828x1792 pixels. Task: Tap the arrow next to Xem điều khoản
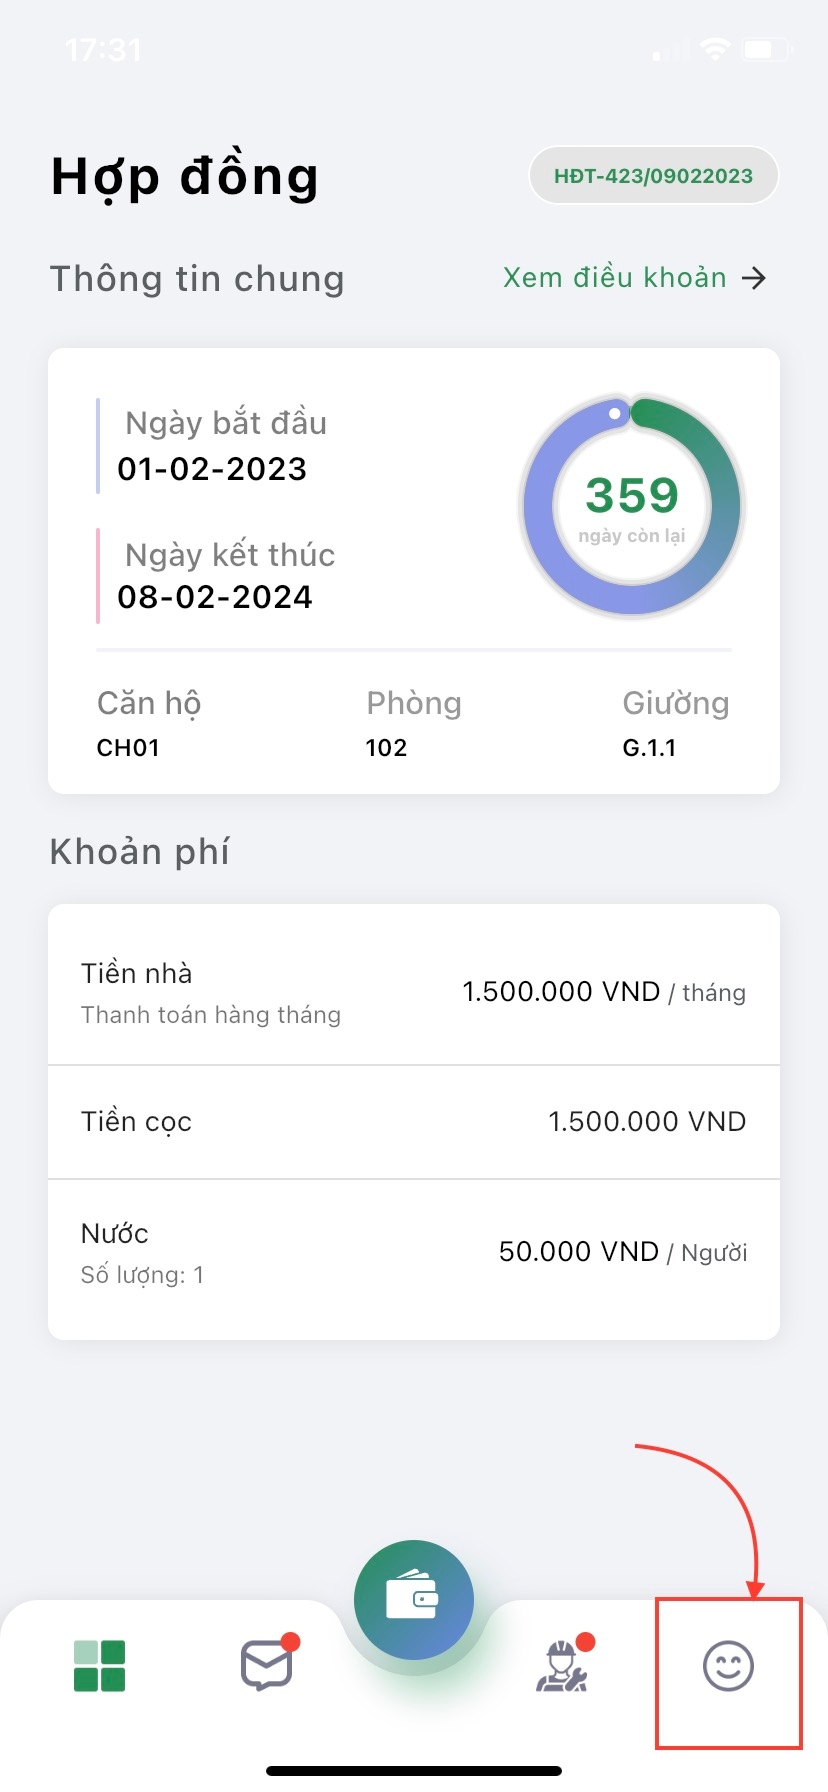[754, 278]
